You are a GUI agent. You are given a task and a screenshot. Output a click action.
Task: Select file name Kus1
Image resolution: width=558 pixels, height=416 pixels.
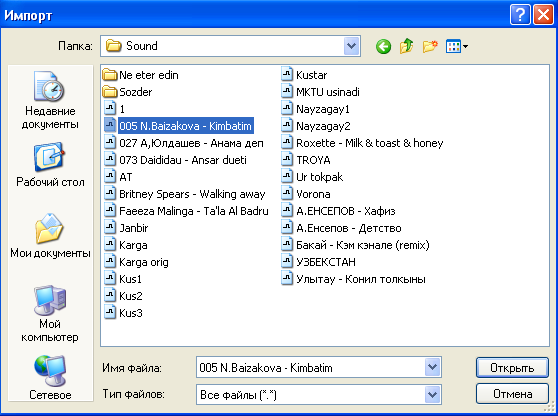coord(130,279)
